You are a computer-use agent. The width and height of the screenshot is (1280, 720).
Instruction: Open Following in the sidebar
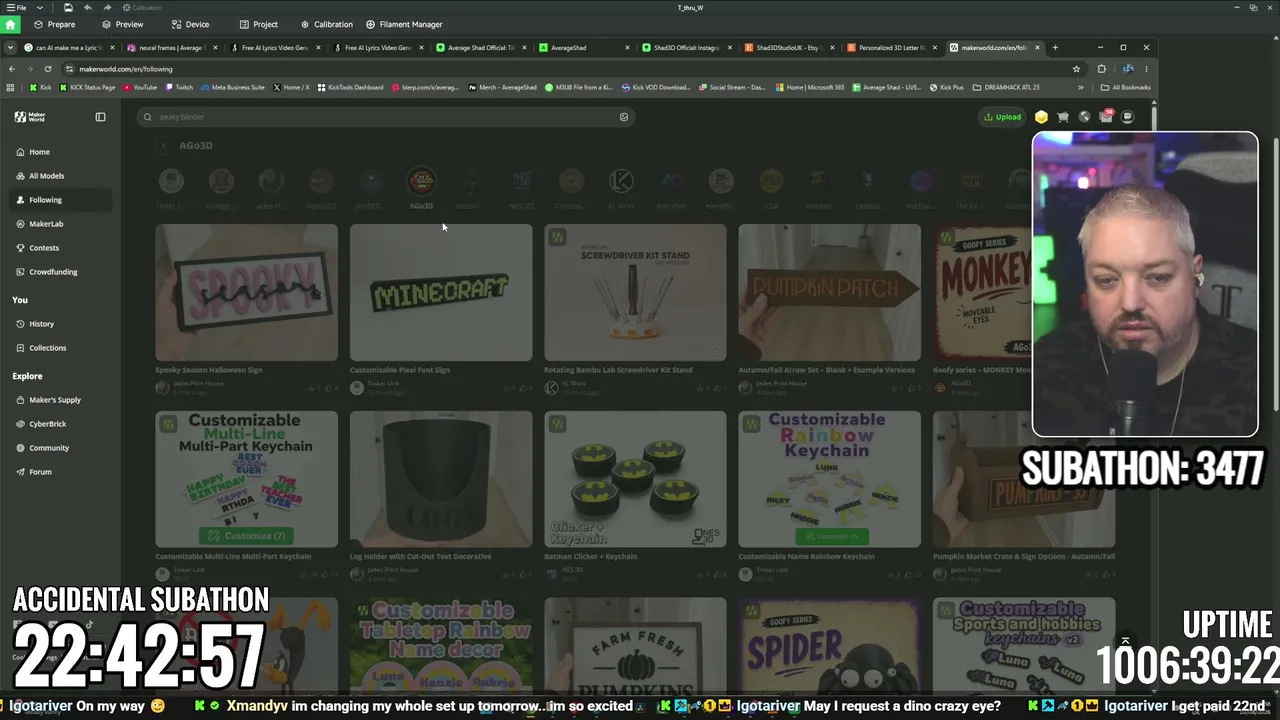pos(60,200)
